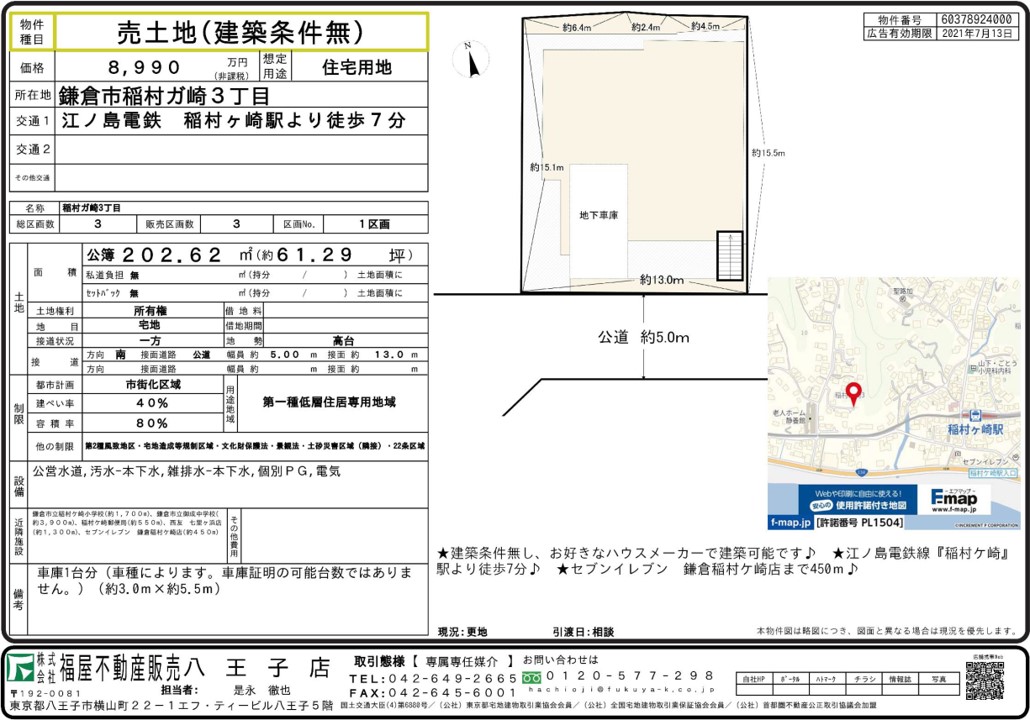The image size is (1030, 720).
Task: Click the blue f-map.jp label on map
Action: (x=790, y=523)
